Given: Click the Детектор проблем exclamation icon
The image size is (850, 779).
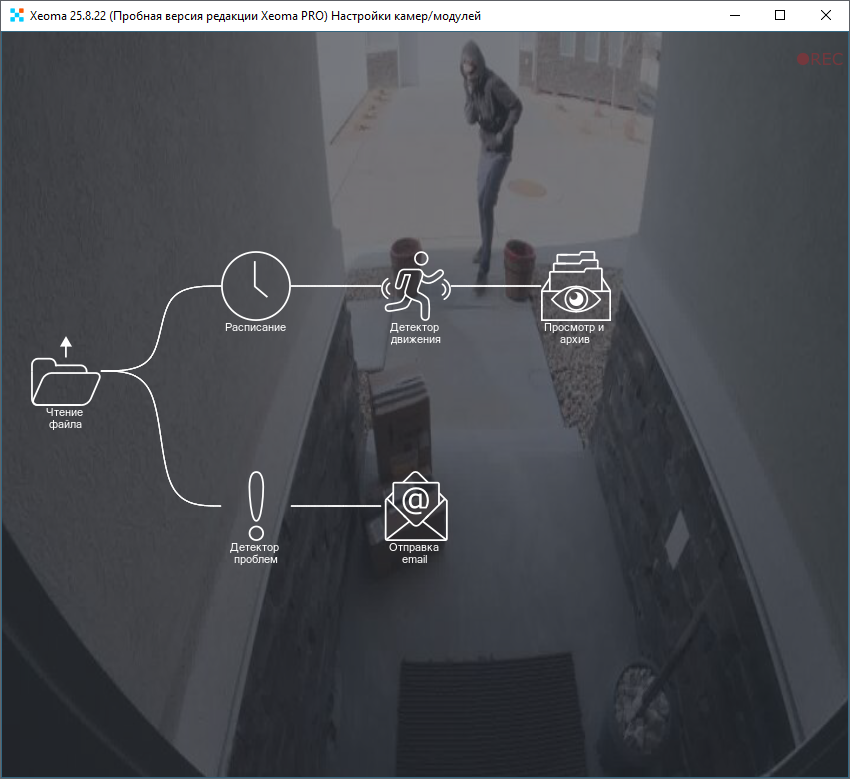Looking at the screenshot, I should (256, 505).
